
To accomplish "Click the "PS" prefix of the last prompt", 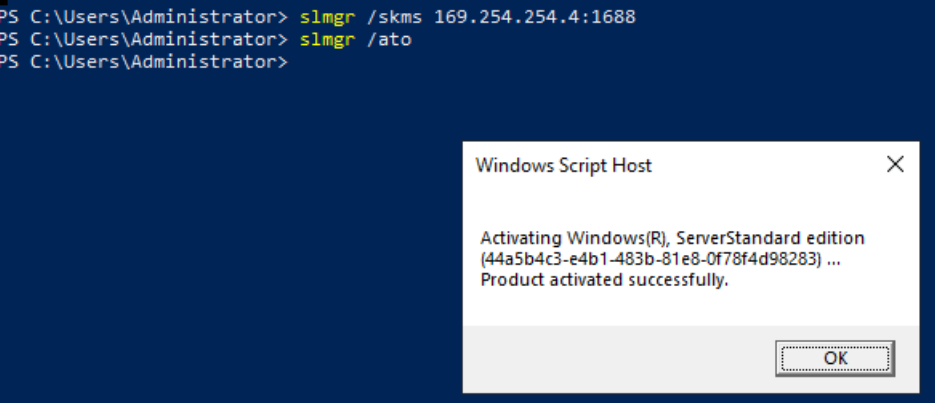I will pos(9,62).
